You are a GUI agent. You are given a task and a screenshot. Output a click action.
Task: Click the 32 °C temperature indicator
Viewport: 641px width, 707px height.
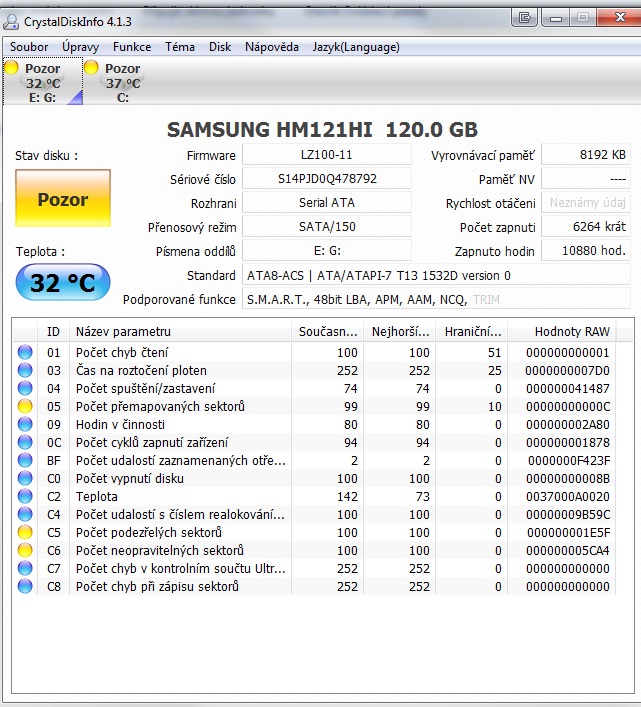(63, 283)
